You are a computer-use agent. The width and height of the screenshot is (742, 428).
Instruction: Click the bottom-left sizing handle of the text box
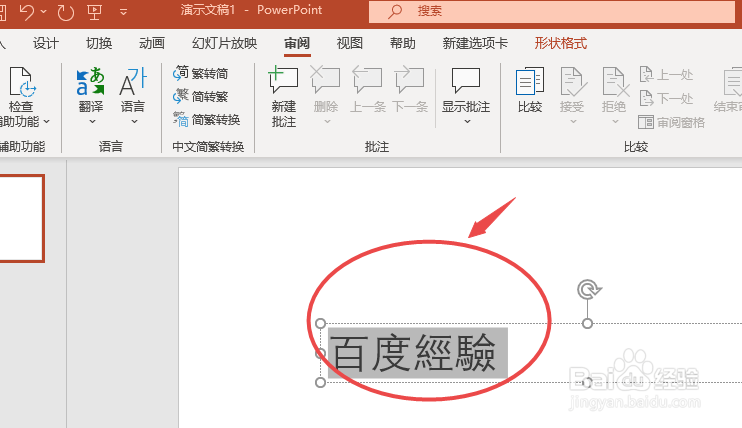[x=320, y=382]
